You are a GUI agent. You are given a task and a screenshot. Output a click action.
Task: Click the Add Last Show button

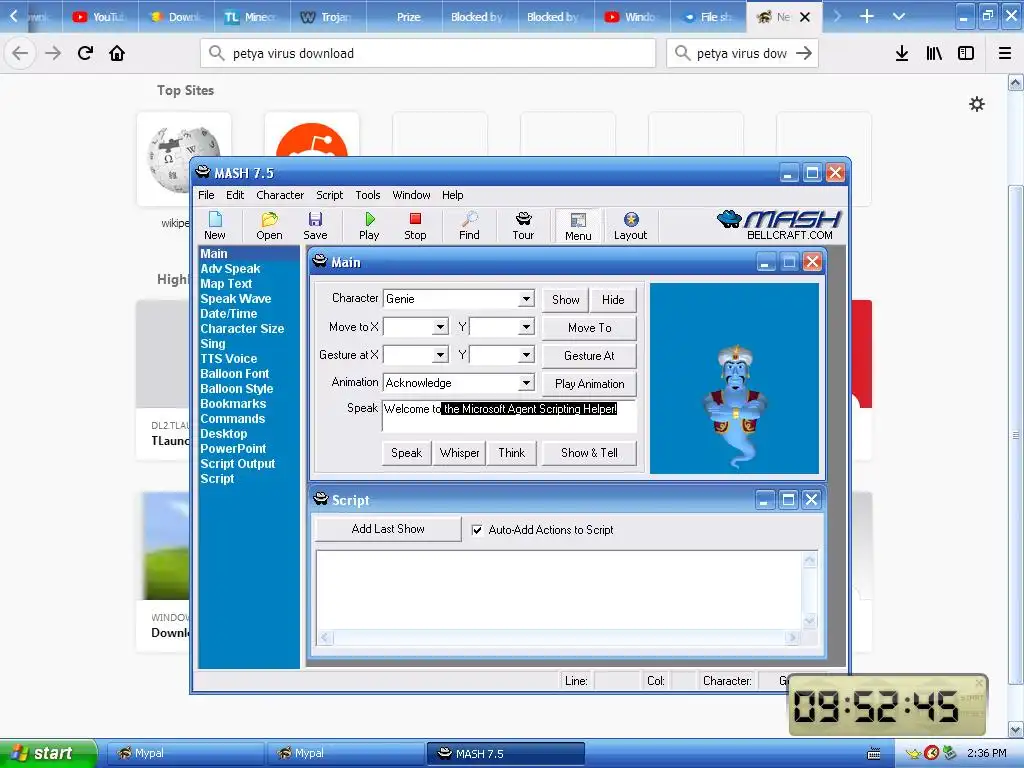pos(388,529)
